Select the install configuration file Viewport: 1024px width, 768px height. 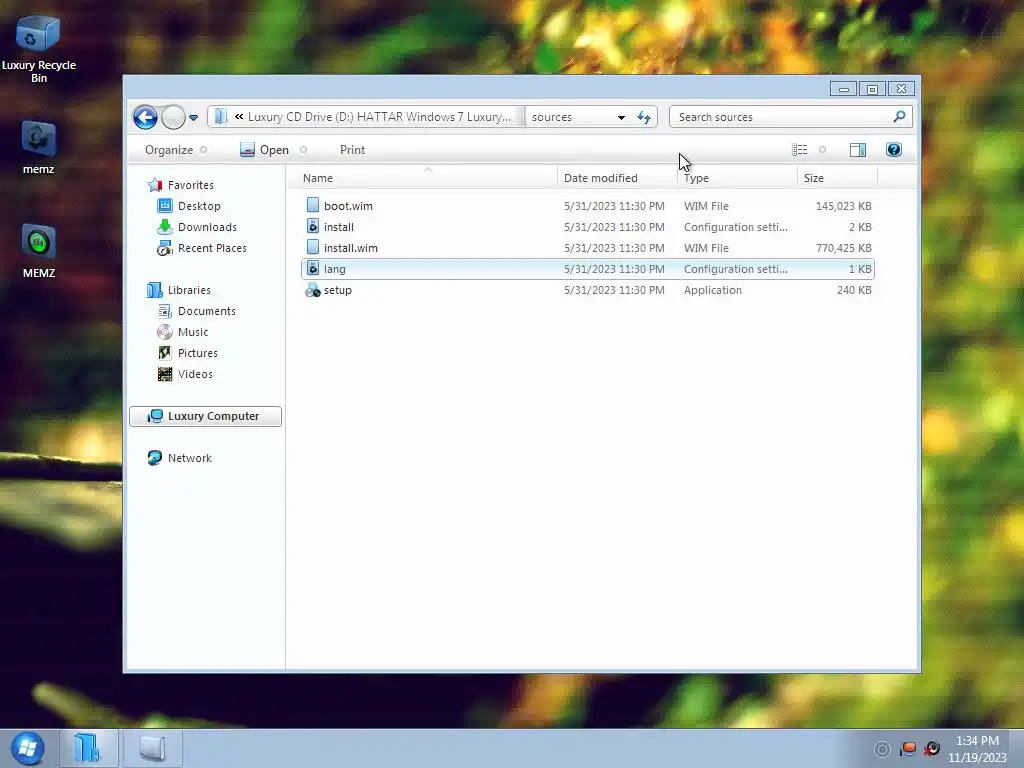coord(587,227)
